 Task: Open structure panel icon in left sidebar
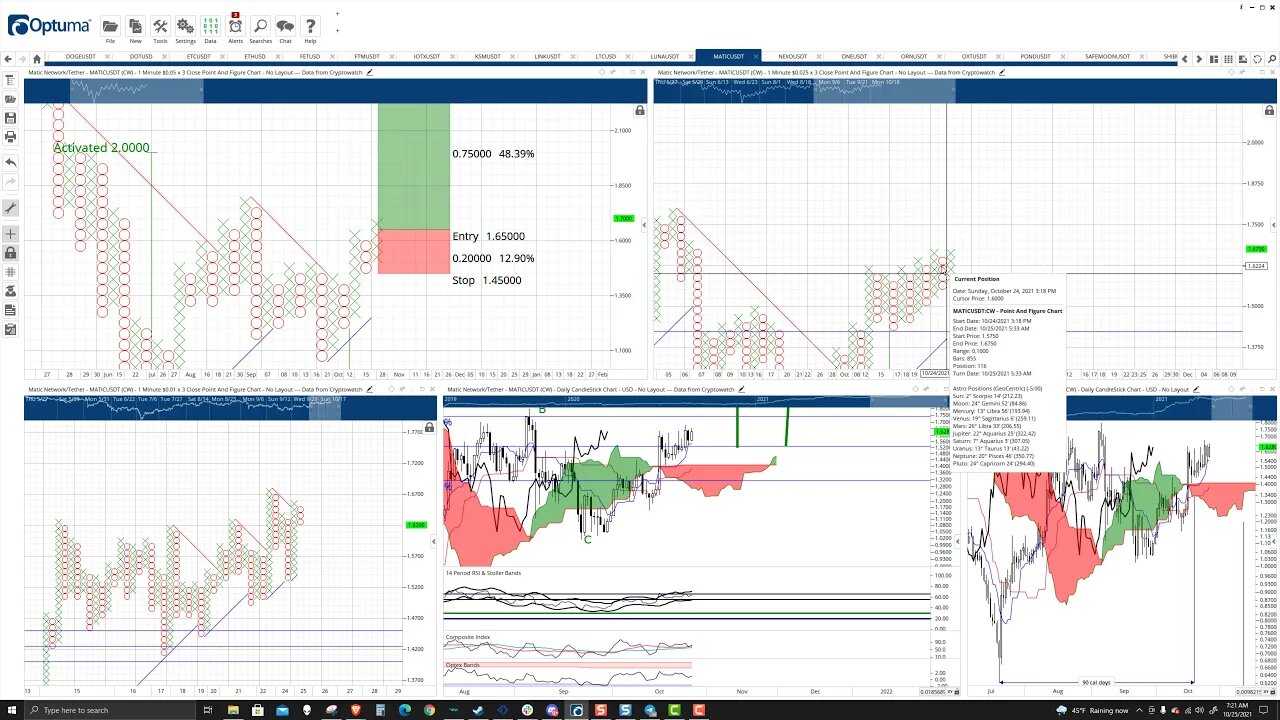tap(10, 81)
